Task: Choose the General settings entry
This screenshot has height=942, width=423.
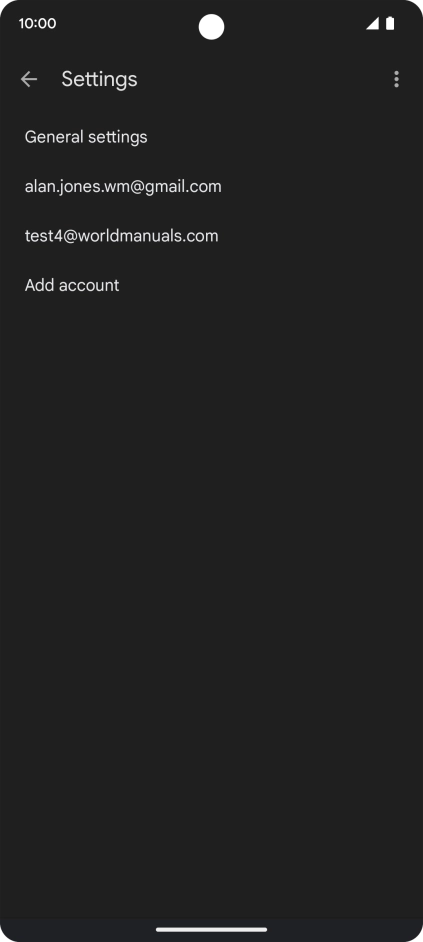Action: 212,137
